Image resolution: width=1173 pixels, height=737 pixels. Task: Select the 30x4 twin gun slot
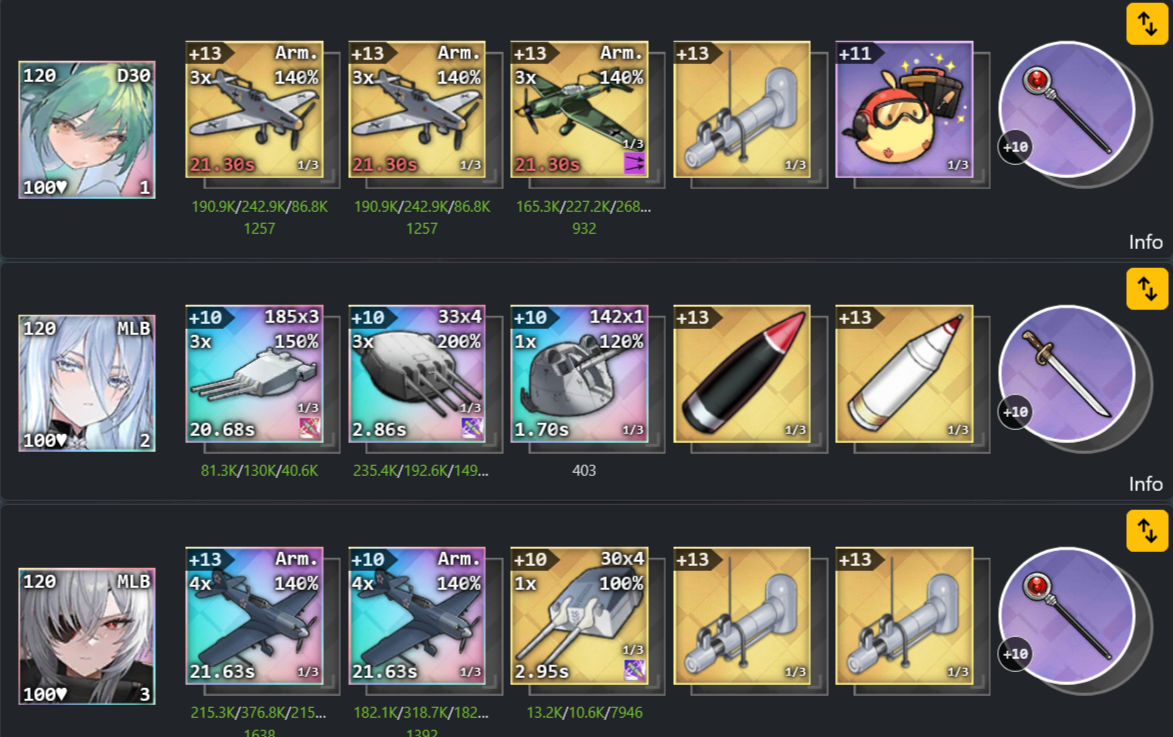[x=579, y=616]
